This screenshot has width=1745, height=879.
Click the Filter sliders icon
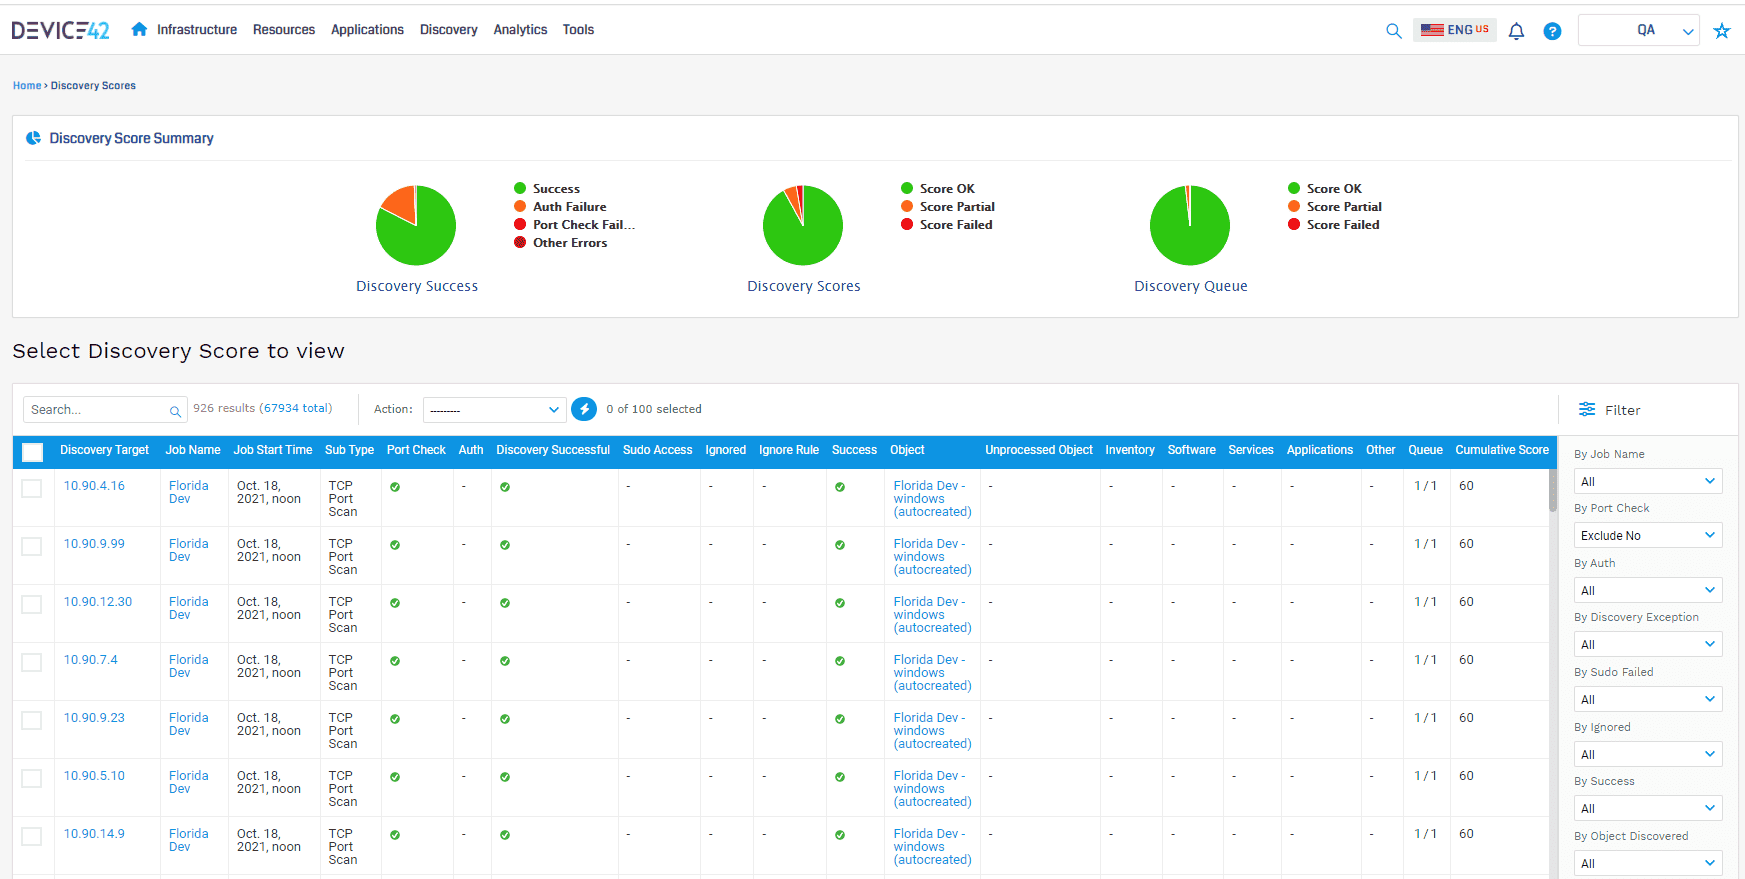[x=1587, y=409]
